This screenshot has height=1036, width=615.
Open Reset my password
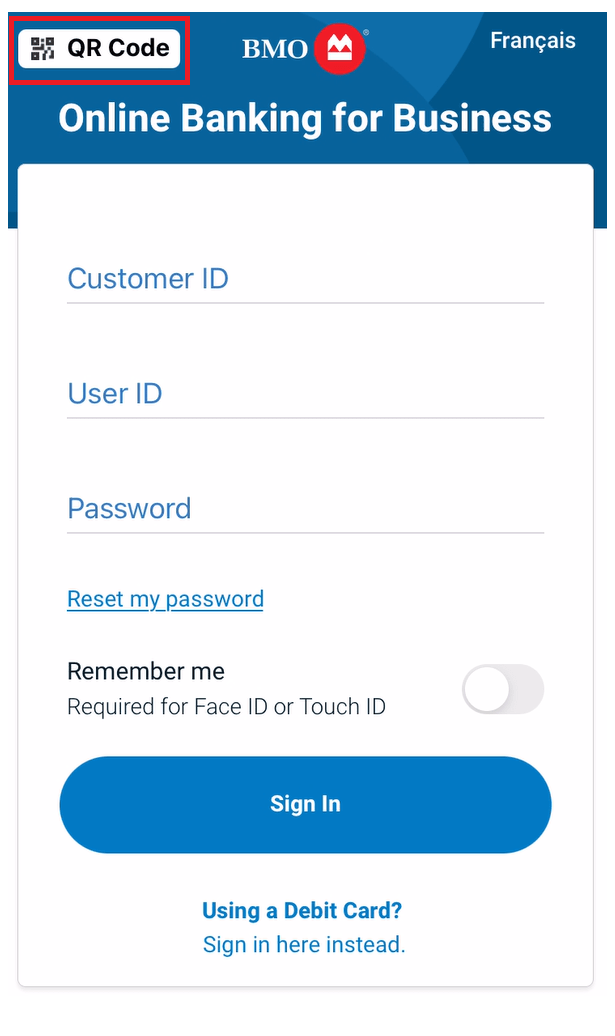[x=165, y=598]
